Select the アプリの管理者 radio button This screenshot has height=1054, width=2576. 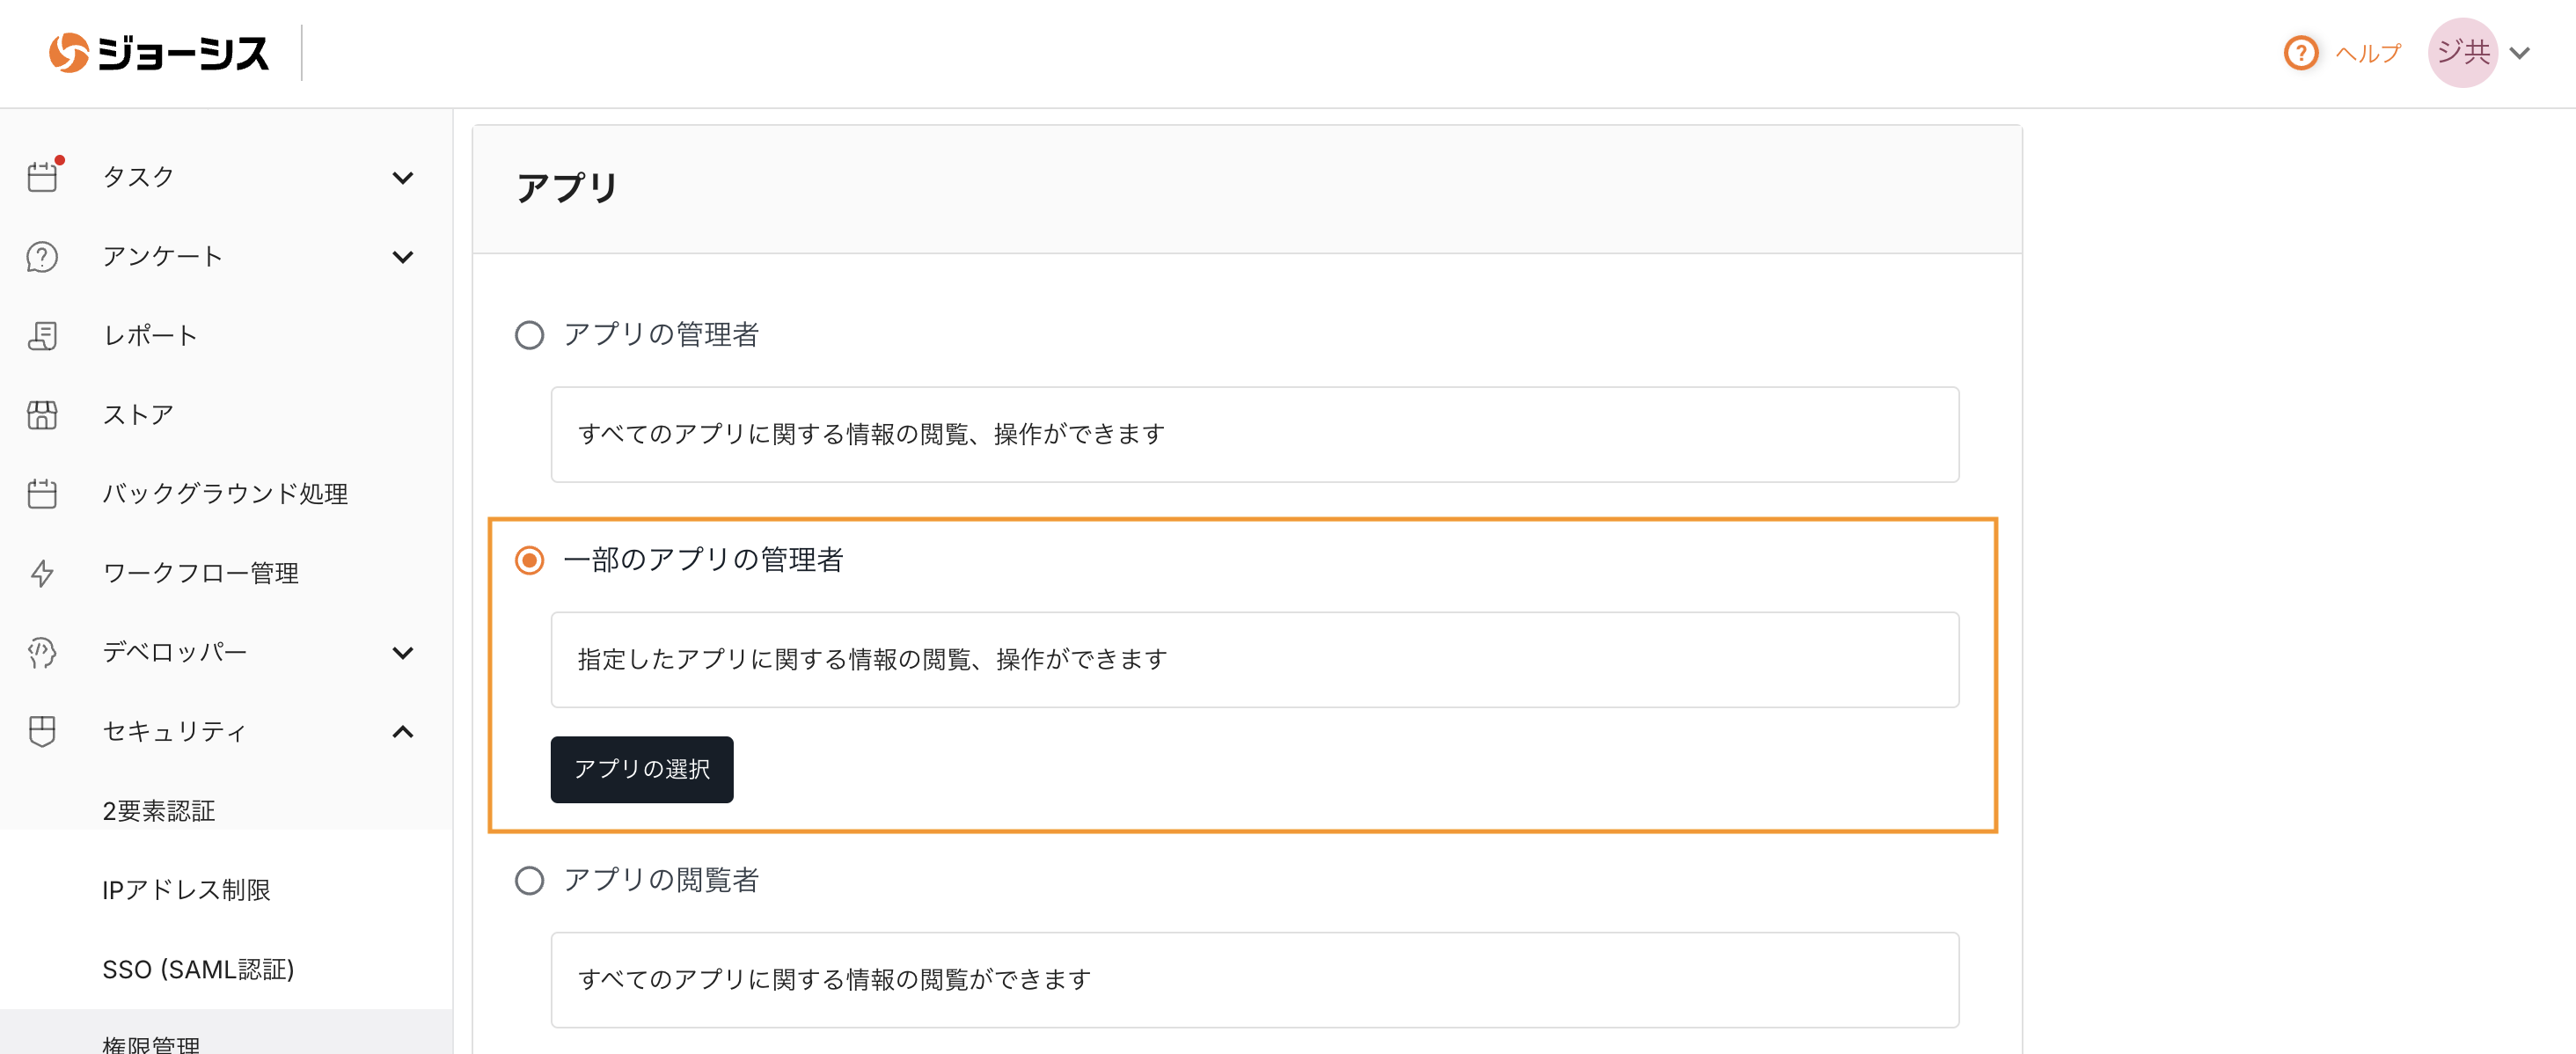(529, 335)
